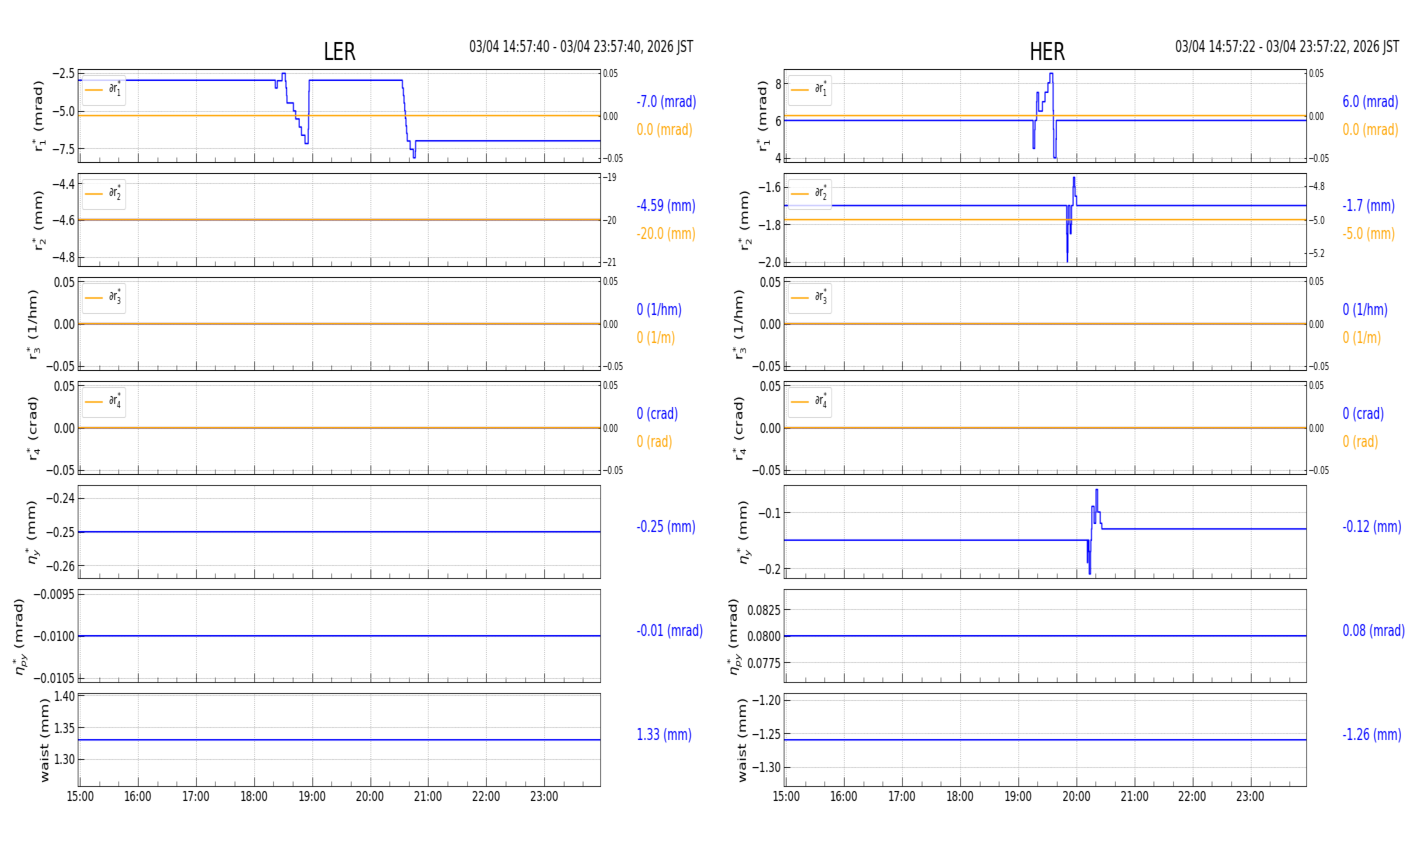
Task: Click the ∂r4* legend in HER
Action: [809, 402]
